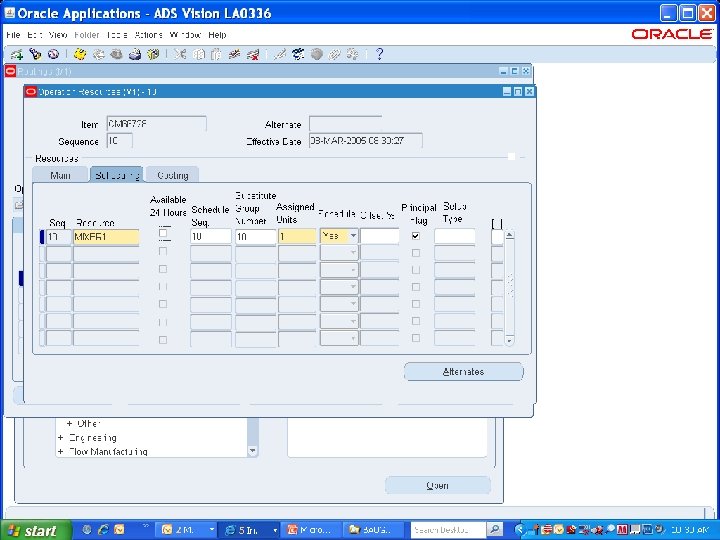The height and width of the screenshot is (540, 720).
Task: Click the Find flashlight toolbar icon
Action: point(35,54)
